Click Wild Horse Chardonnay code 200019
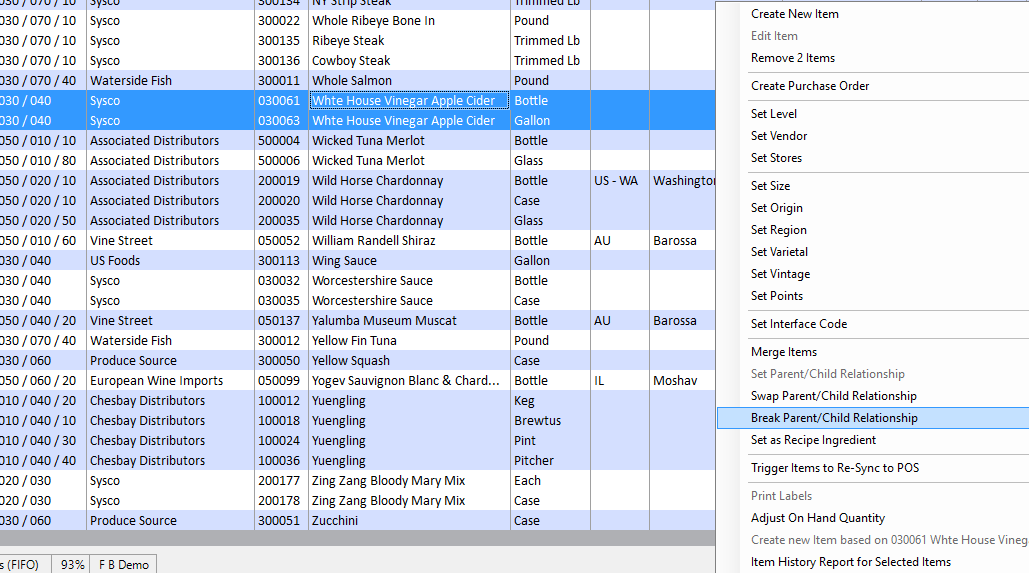 pos(279,180)
